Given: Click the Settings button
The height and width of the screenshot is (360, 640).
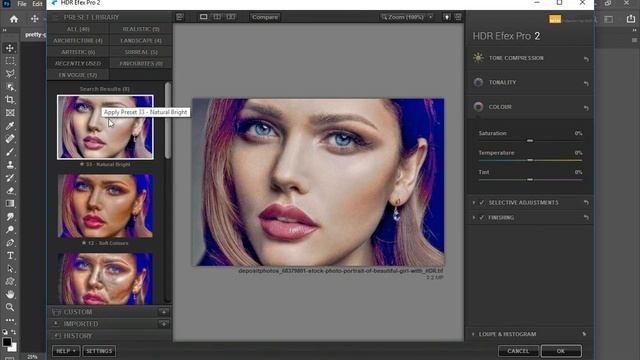Looking at the screenshot, I should 99,351.
